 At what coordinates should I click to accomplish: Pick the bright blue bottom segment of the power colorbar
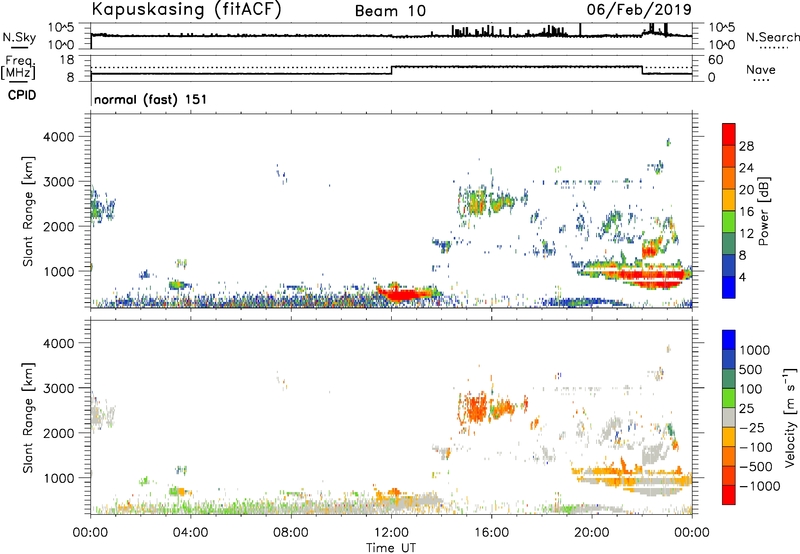click(729, 288)
